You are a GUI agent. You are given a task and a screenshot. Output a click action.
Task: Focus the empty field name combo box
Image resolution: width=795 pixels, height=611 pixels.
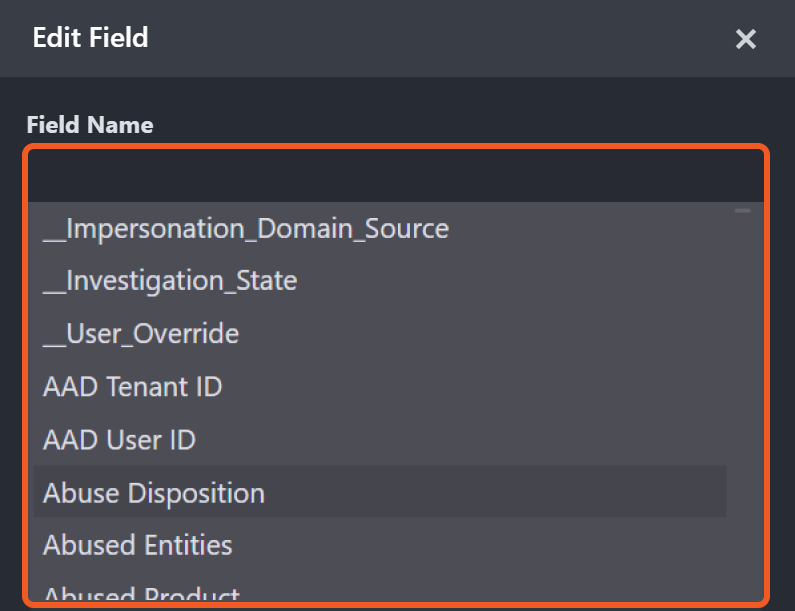click(395, 175)
